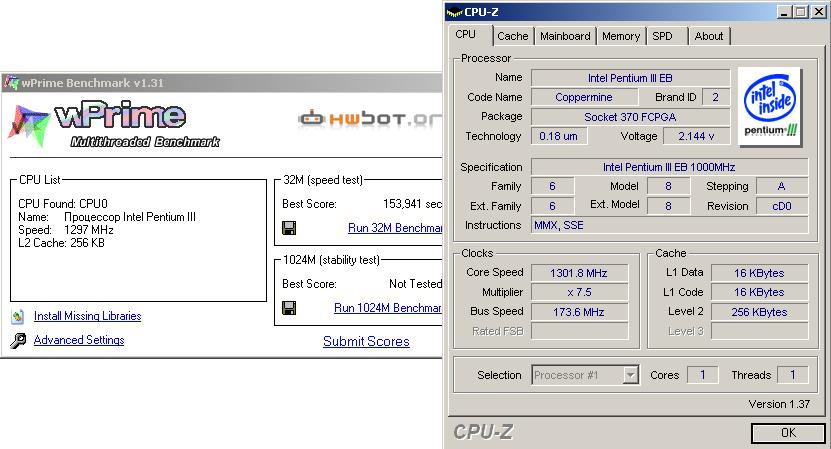
Task: Click the Stepping value A
Action: point(782,187)
